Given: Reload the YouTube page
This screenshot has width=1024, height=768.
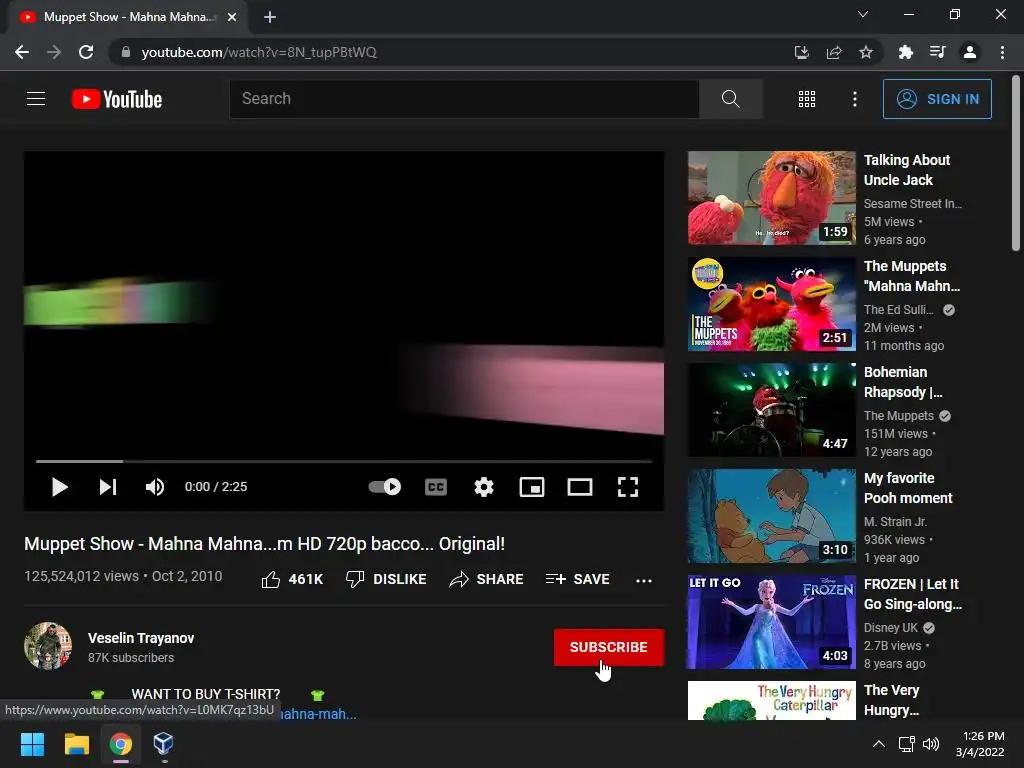Looking at the screenshot, I should (x=86, y=52).
